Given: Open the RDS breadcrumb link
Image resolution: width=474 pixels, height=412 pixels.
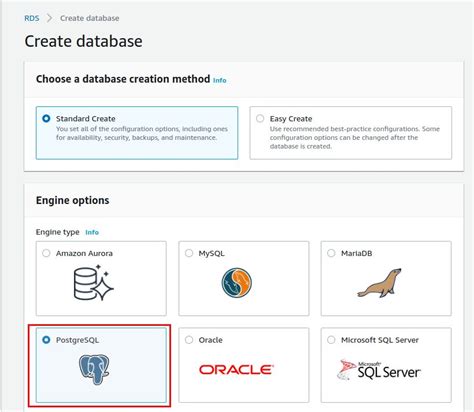Looking at the screenshot, I should 32,18.
